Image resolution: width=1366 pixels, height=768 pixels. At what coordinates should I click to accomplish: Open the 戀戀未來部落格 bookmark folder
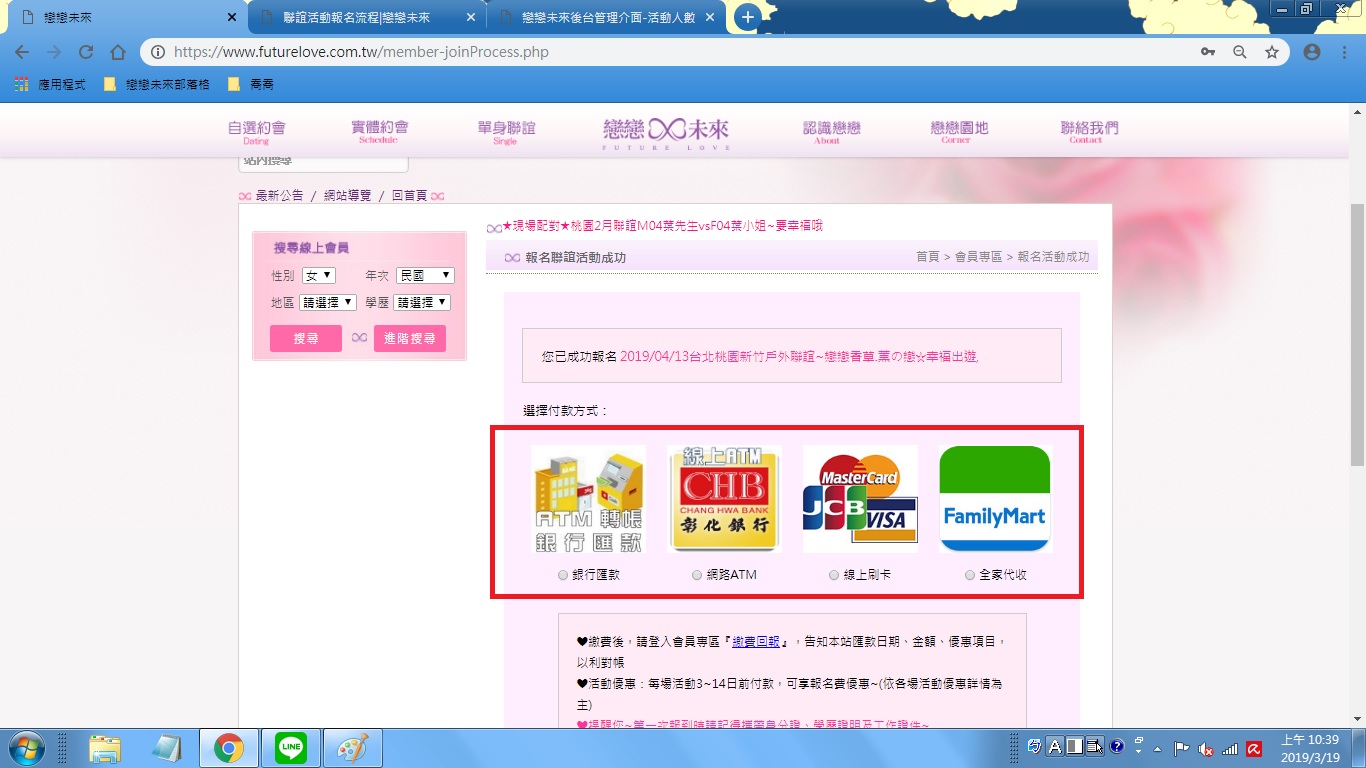click(x=157, y=84)
